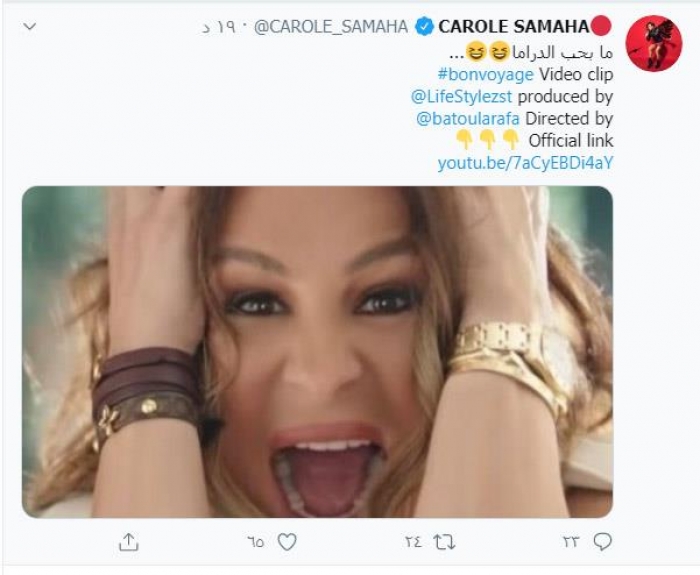The image size is (700, 575).
Task: Click the share tweet icon
Action: [128, 542]
